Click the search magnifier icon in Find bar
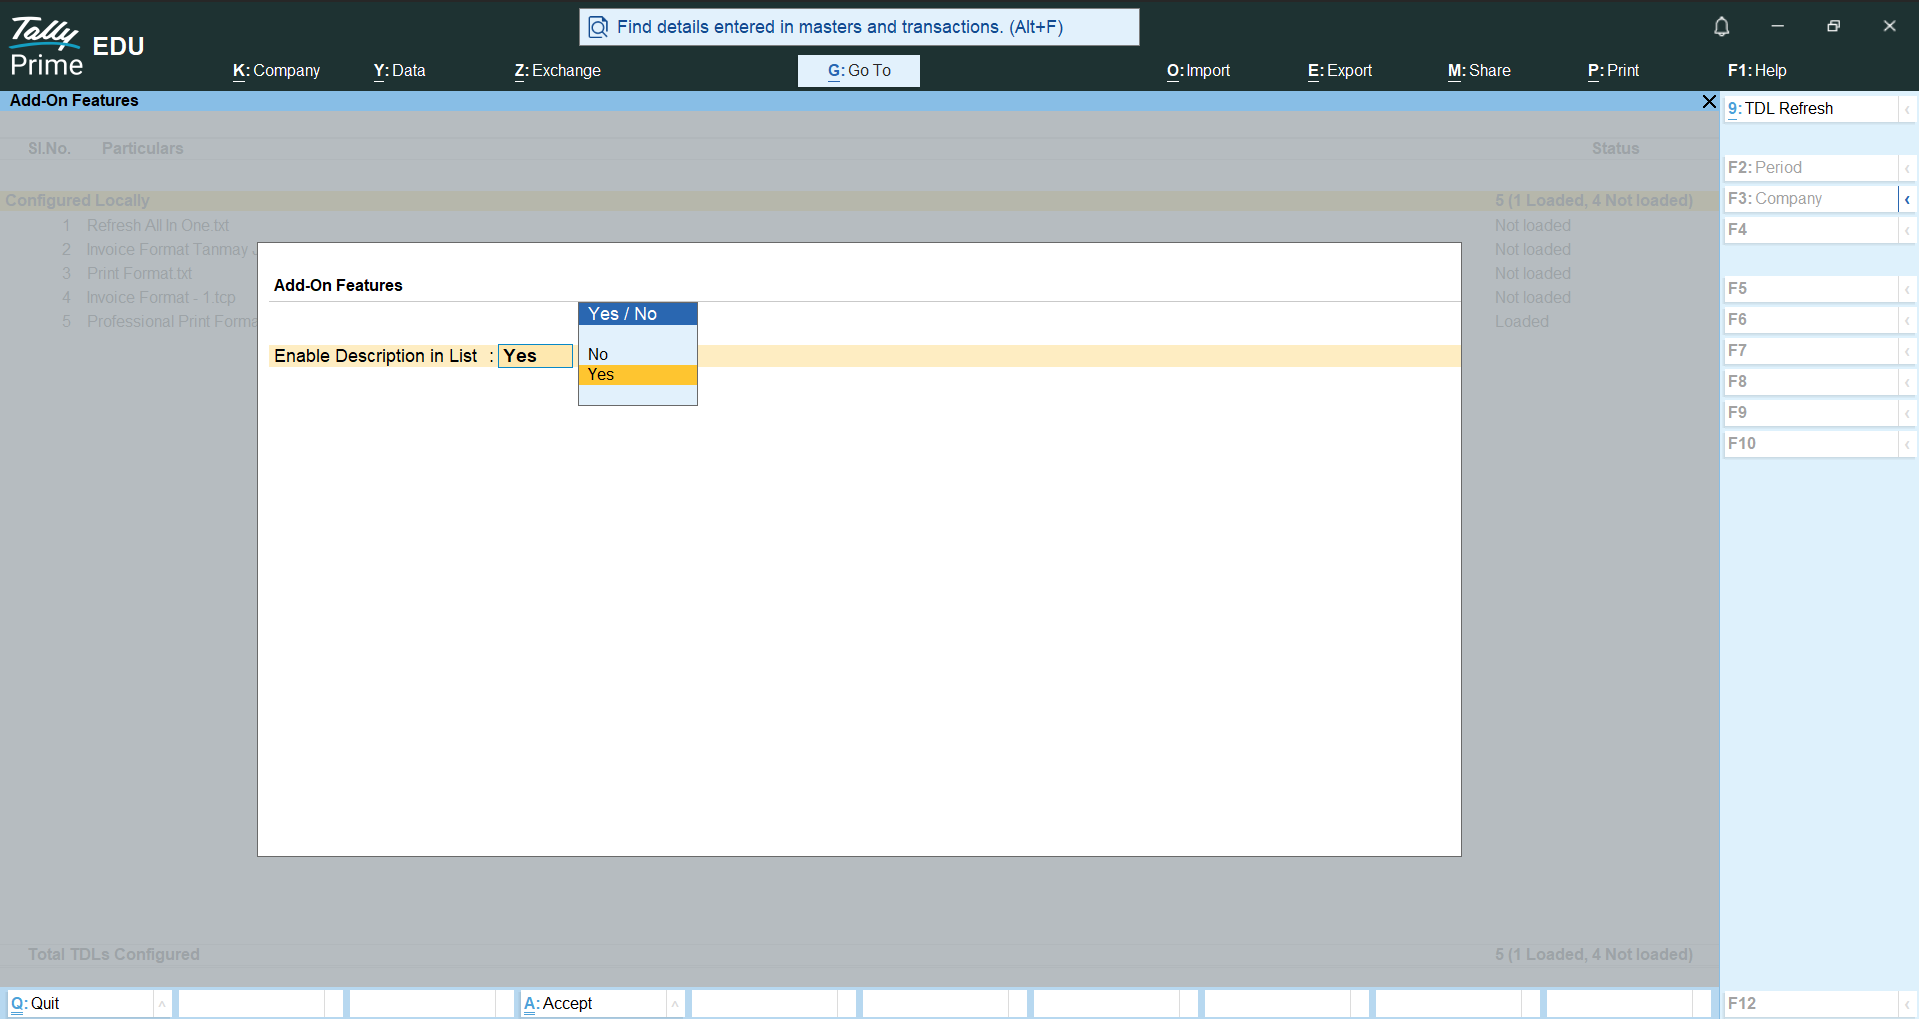This screenshot has width=1919, height=1019. 598,27
